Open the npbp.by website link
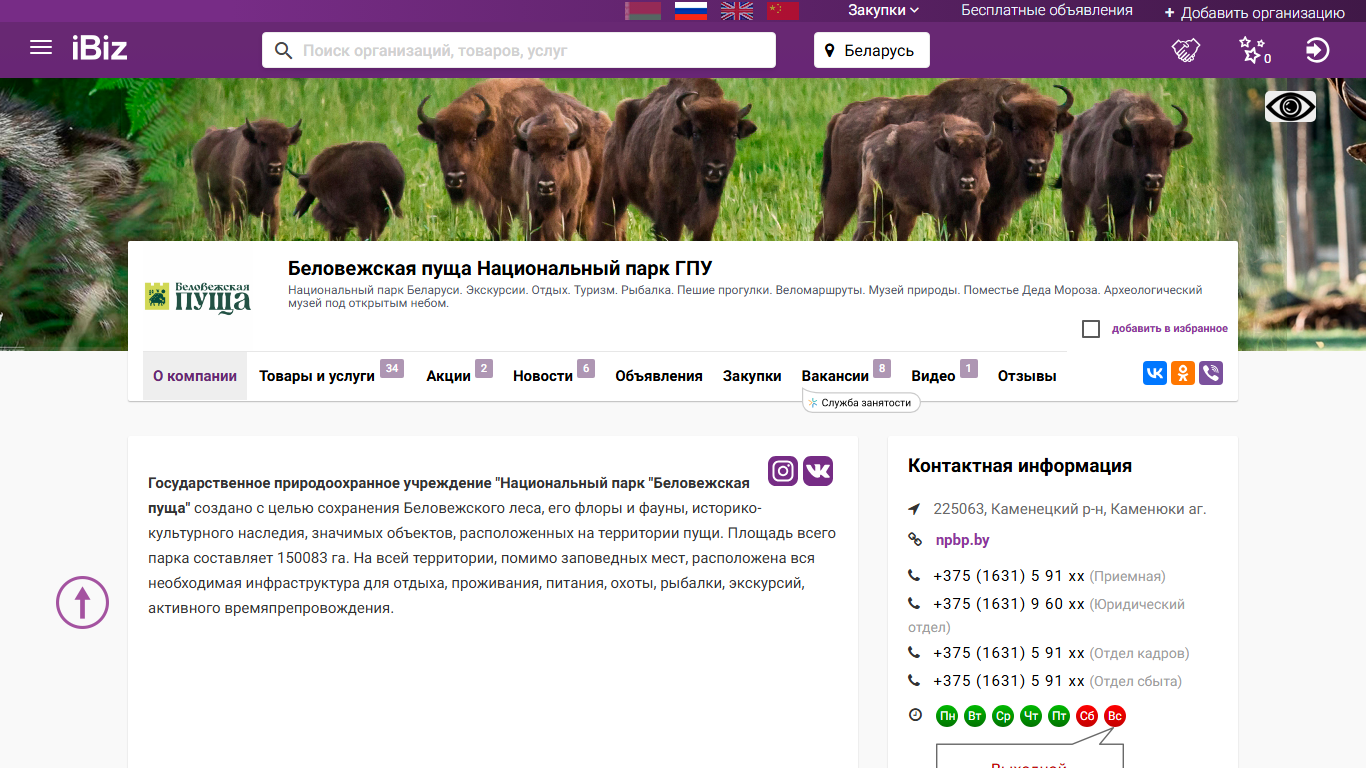The height and width of the screenshot is (768, 1366). (x=962, y=540)
